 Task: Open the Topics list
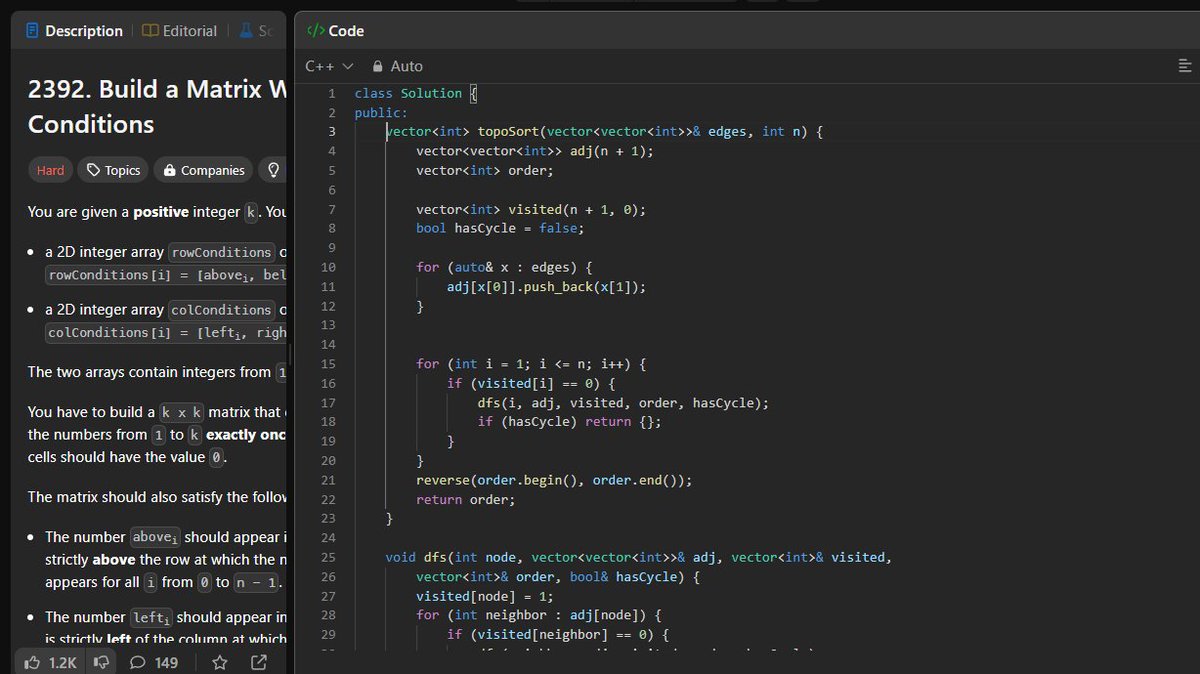[x=112, y=170]
